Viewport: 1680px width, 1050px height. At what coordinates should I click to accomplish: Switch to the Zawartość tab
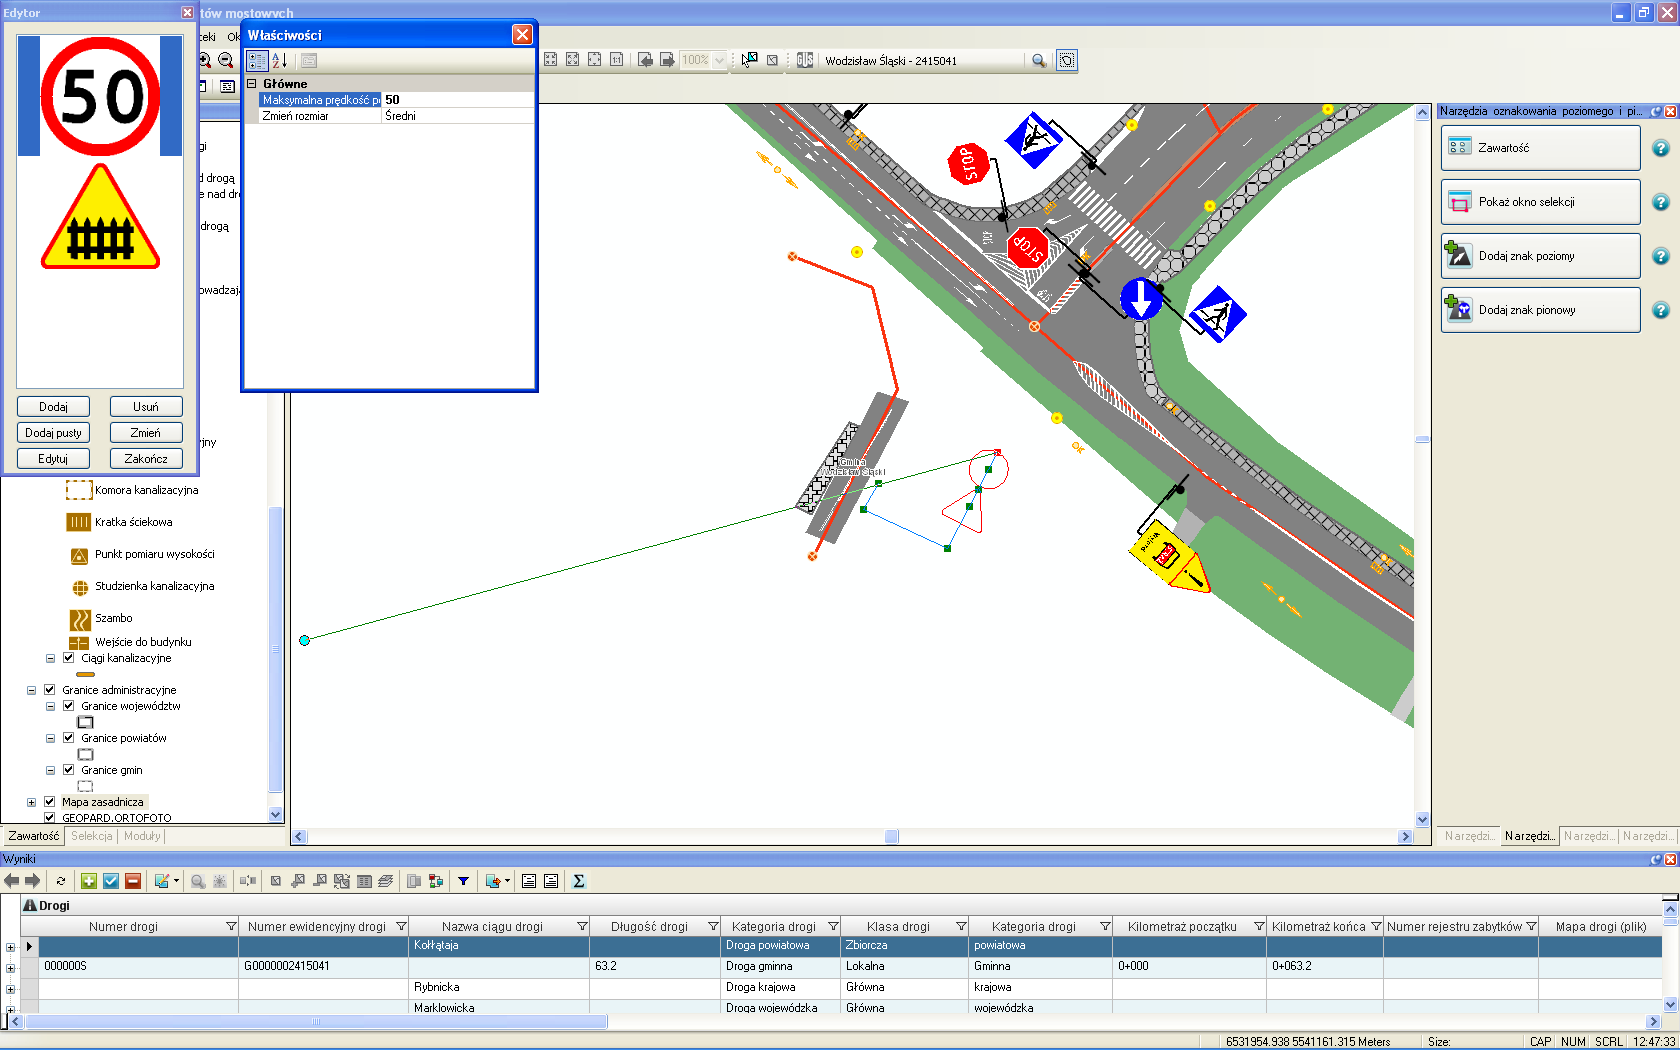(33, 836)
